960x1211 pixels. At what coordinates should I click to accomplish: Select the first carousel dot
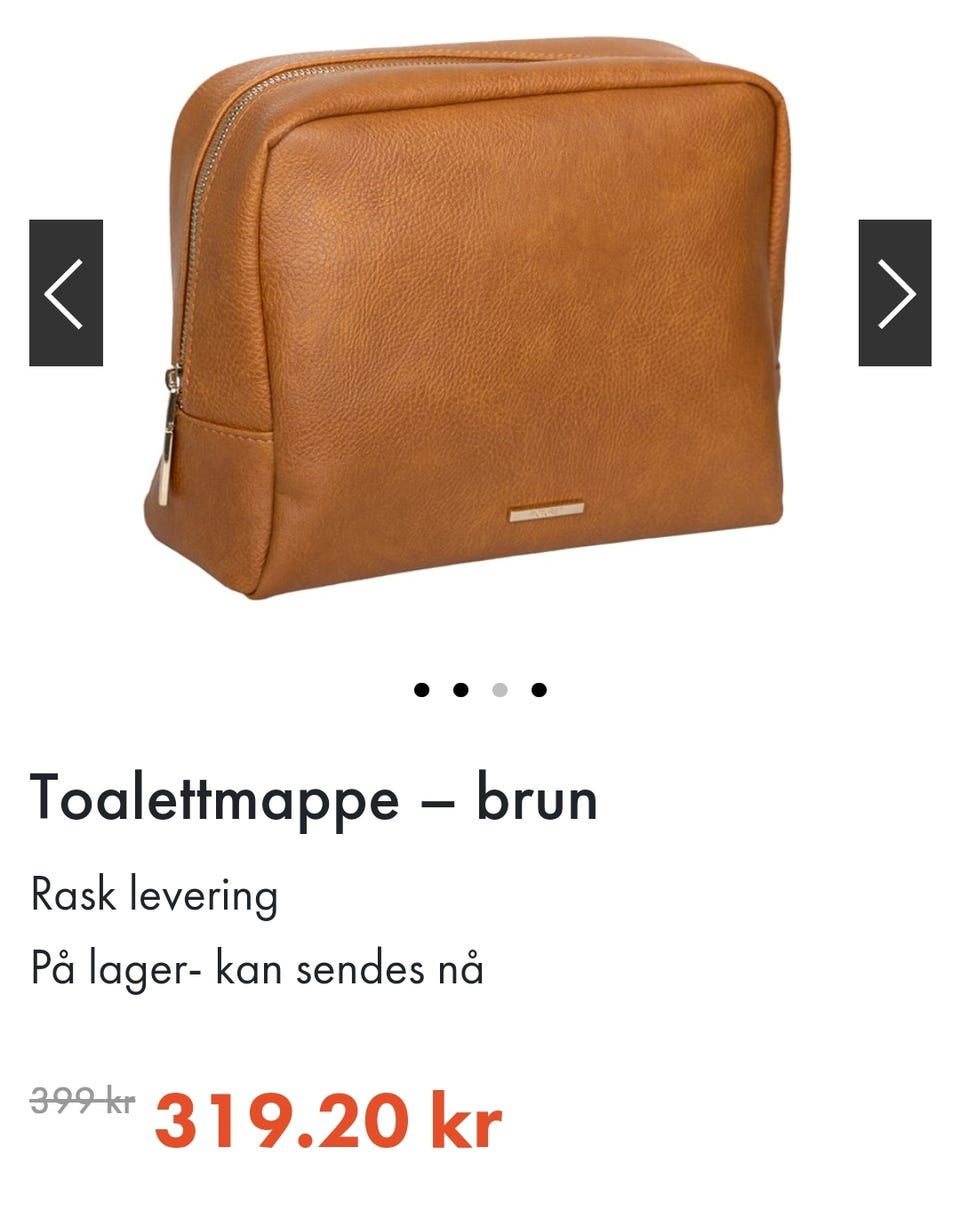(422, 690)
